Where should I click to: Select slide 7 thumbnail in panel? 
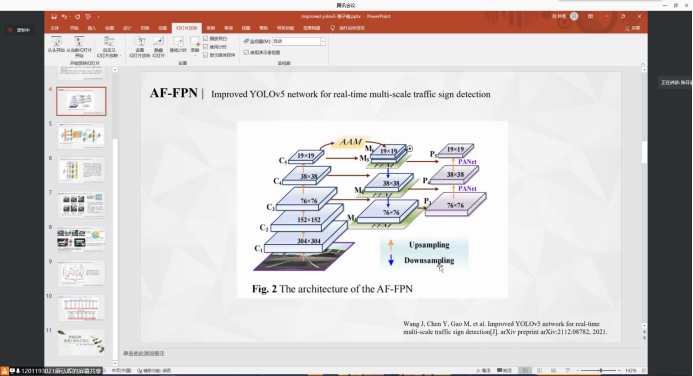(81, 205)
